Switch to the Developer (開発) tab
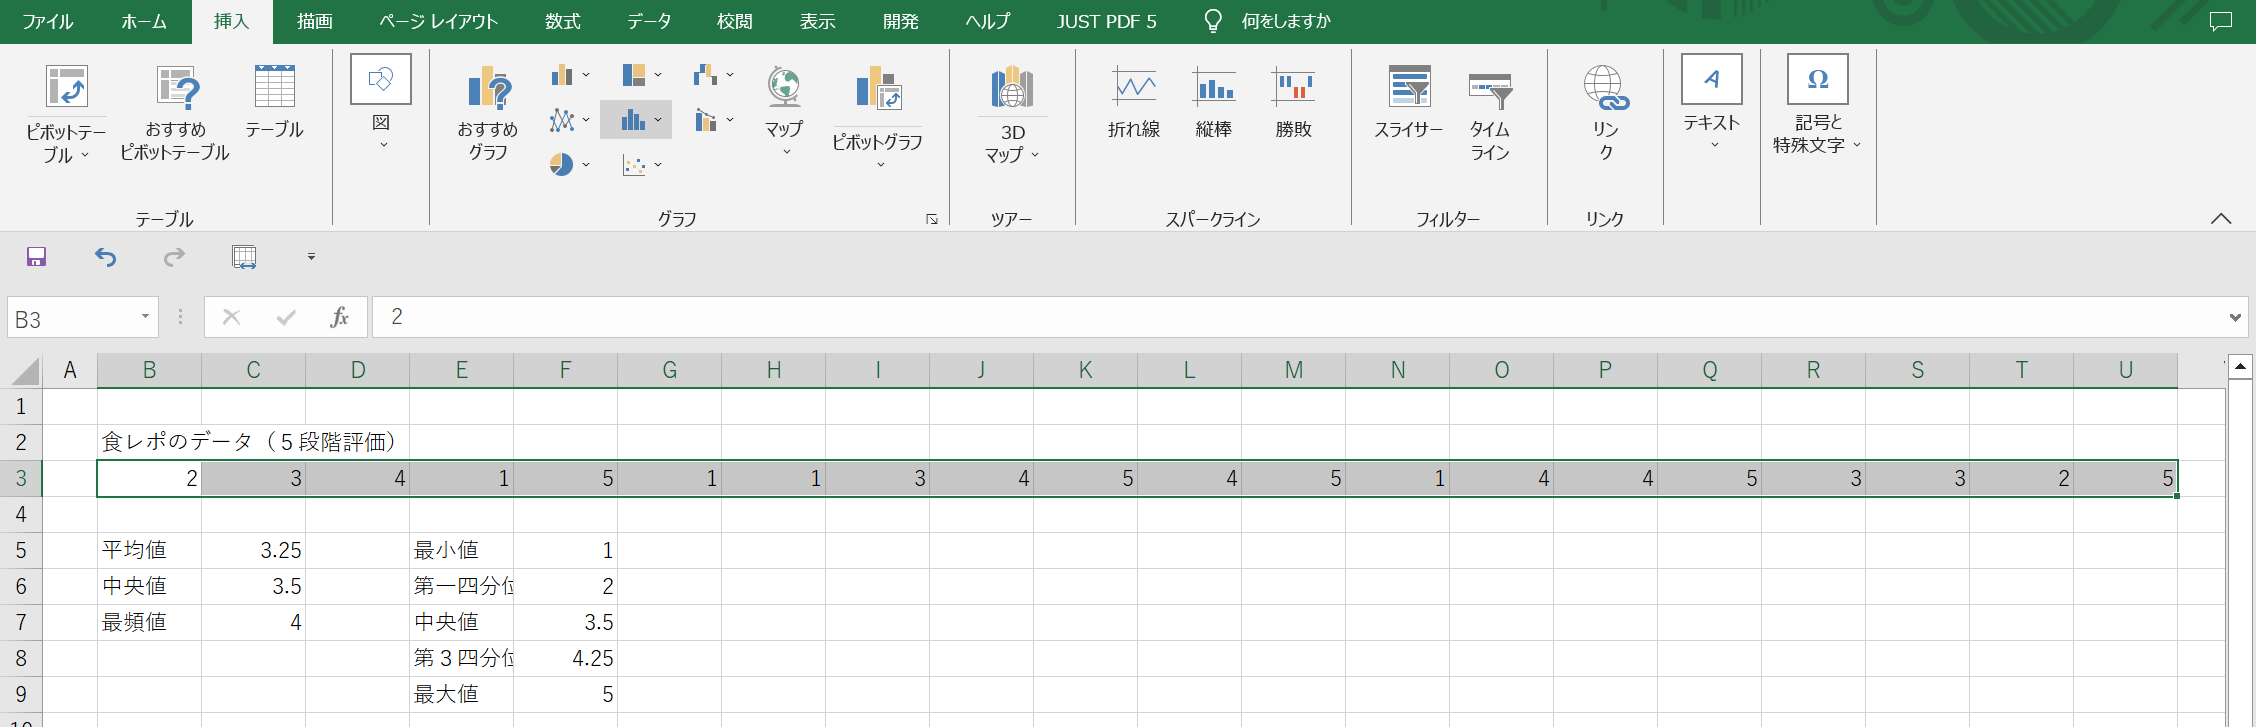This screenshot has width=2256, height=727. [901, 21]
